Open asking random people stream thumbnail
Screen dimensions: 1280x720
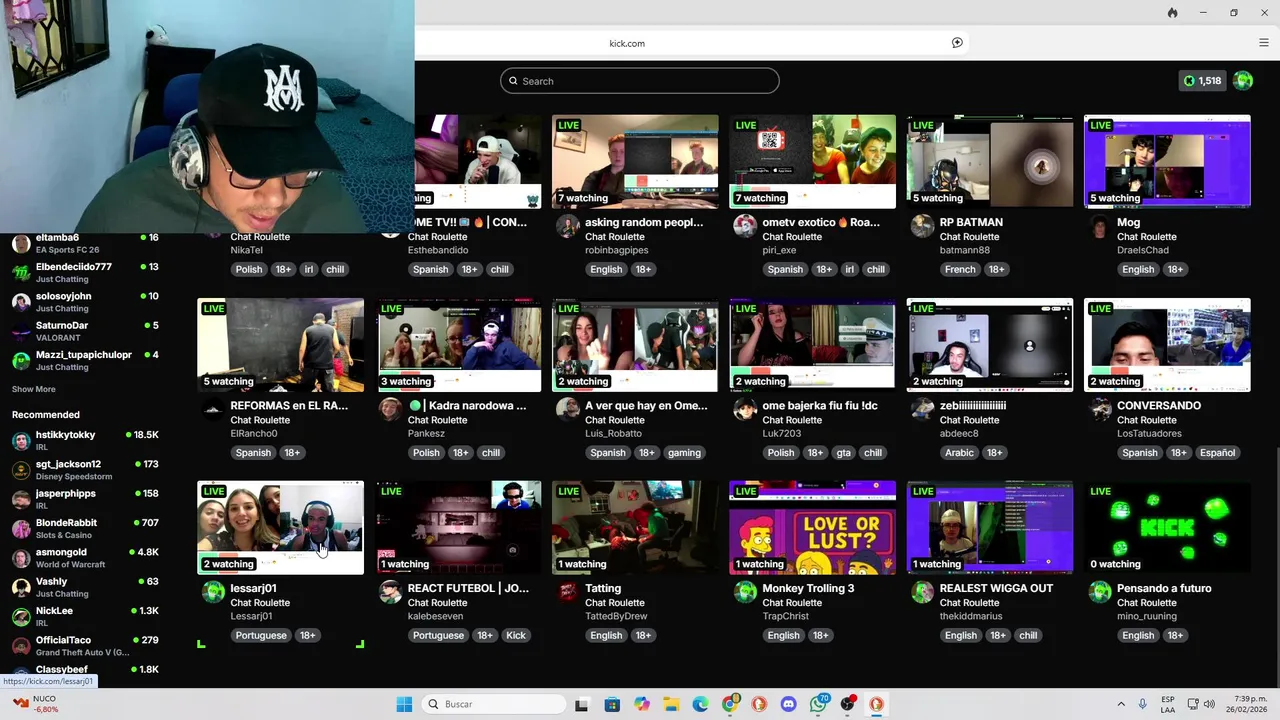click(x=636, y=162)
